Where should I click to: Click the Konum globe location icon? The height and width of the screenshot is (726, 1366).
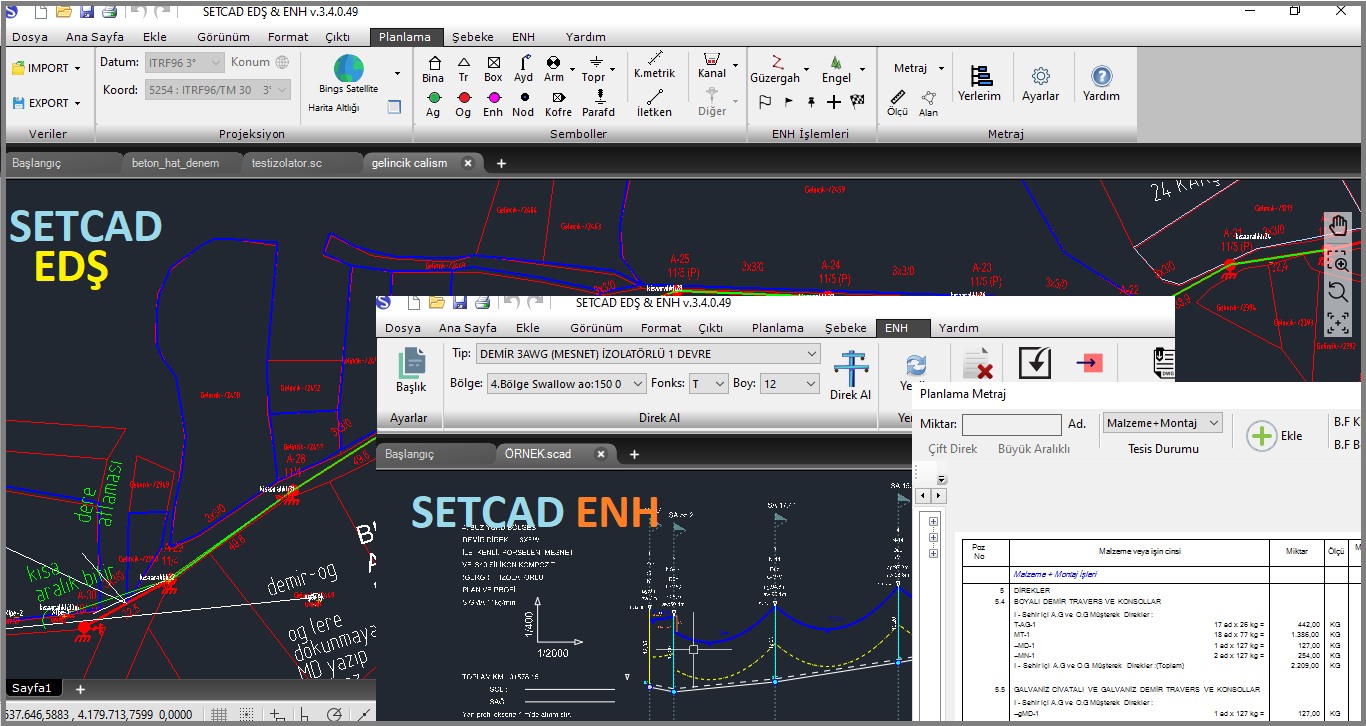click(283, 62)
